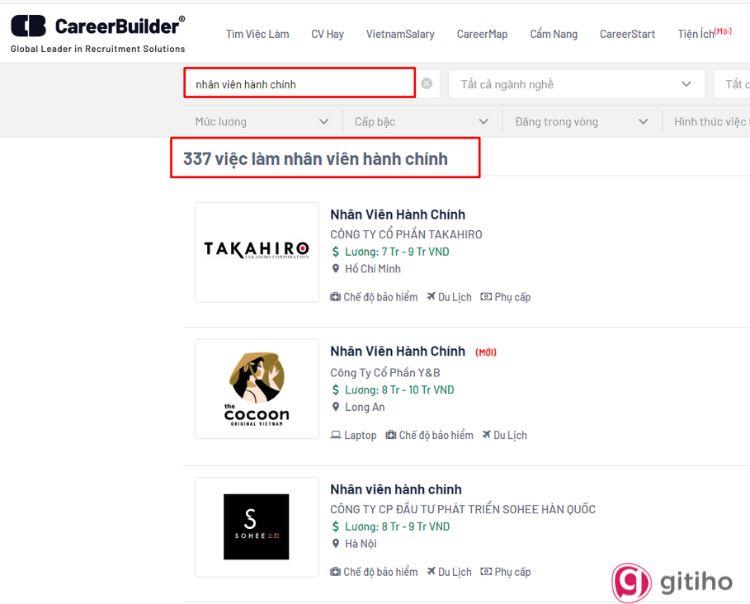
Task: Clear the search text with the X icon
Action: tap(427, 84)
